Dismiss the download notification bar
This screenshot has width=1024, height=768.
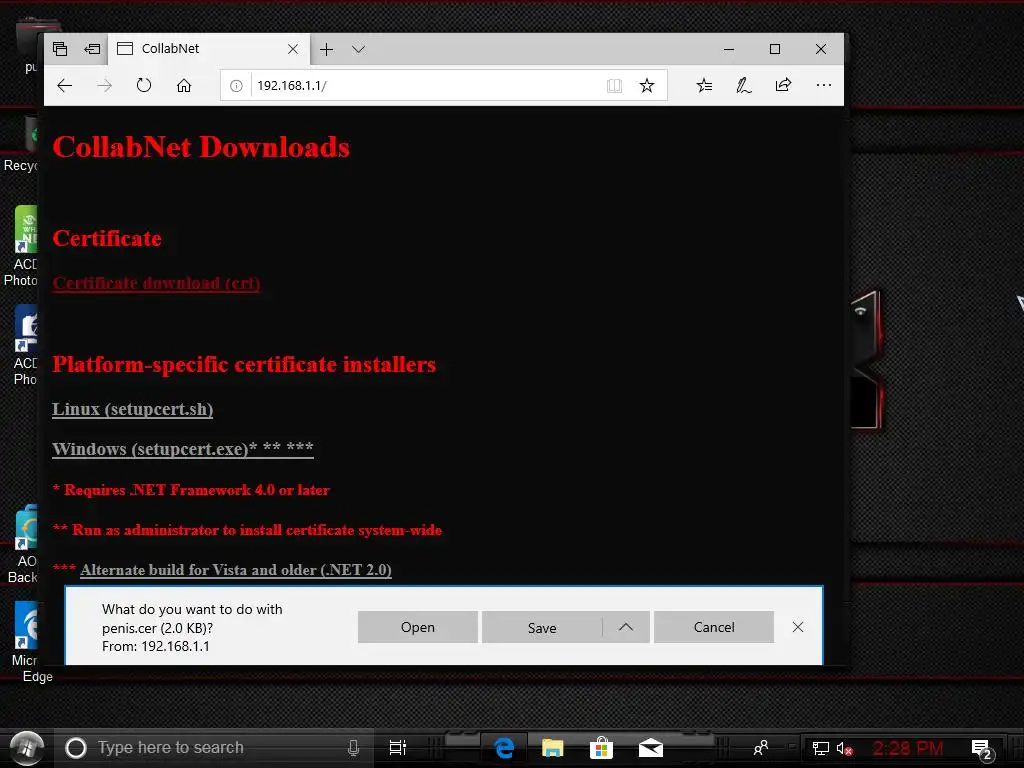(x=797, y=627)
